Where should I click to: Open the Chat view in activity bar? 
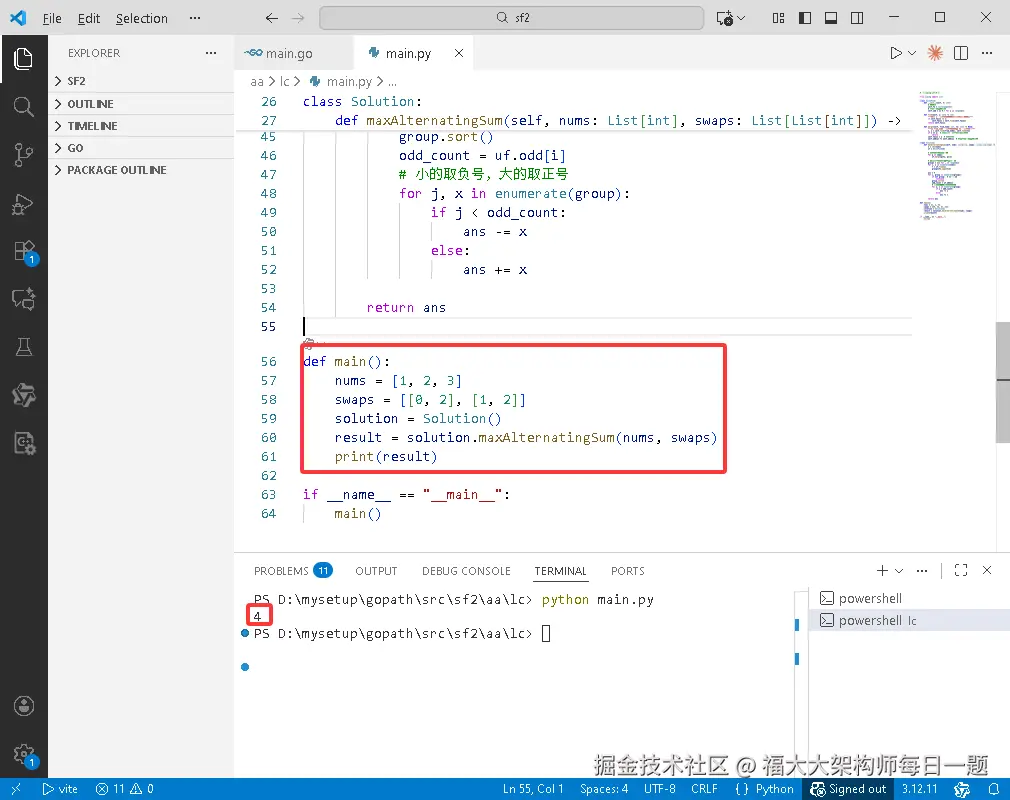[x=23, y=300]
